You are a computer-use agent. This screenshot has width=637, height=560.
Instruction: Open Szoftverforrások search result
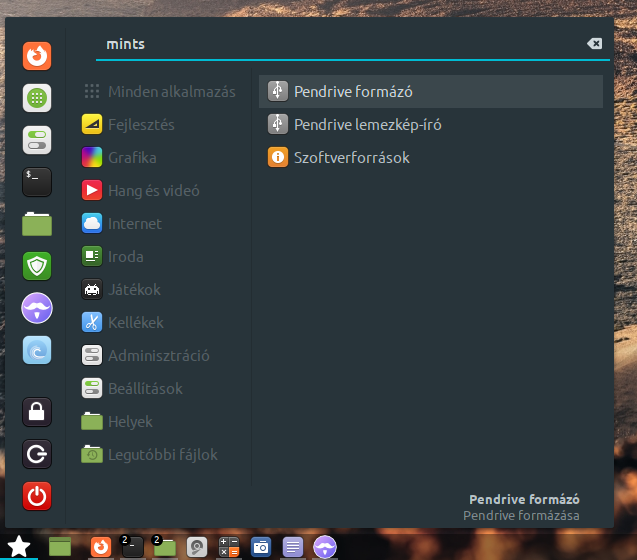431,157
